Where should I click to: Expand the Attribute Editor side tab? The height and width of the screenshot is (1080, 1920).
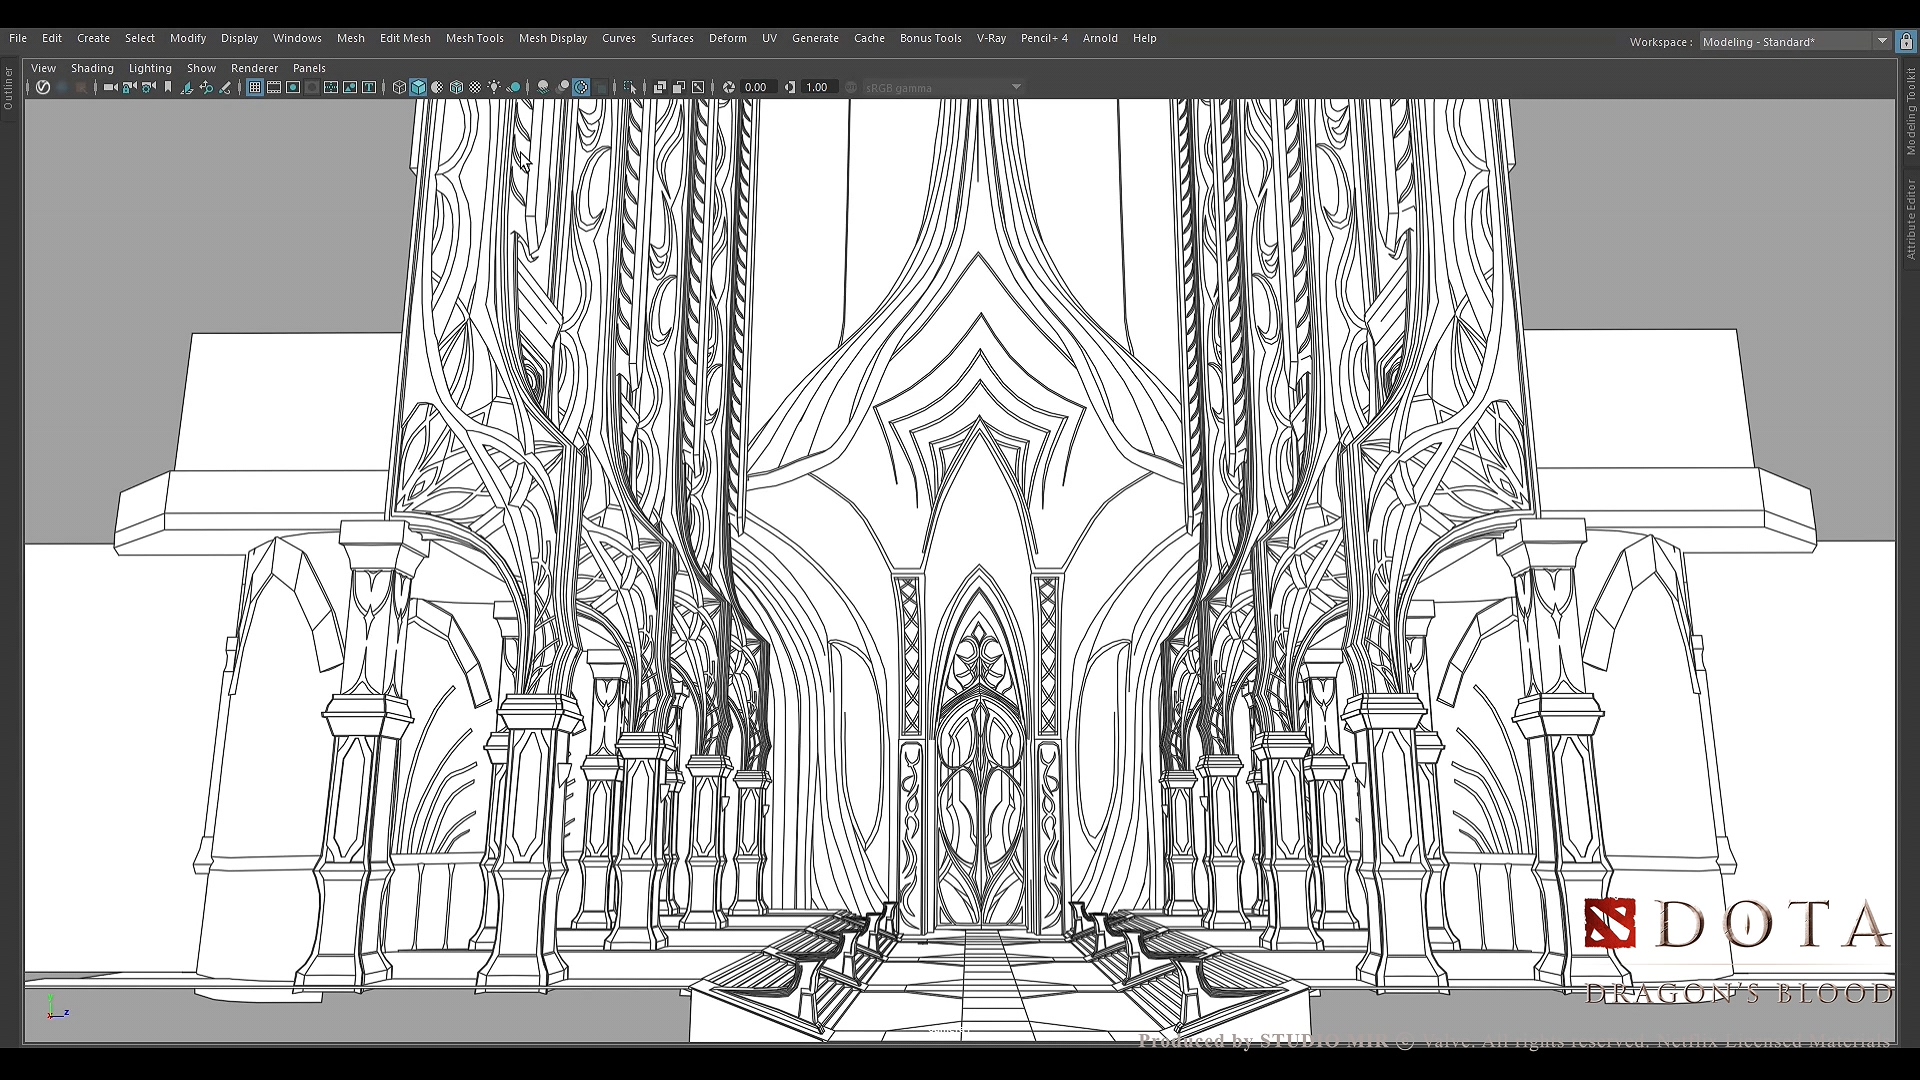(x=1910, y=219)
